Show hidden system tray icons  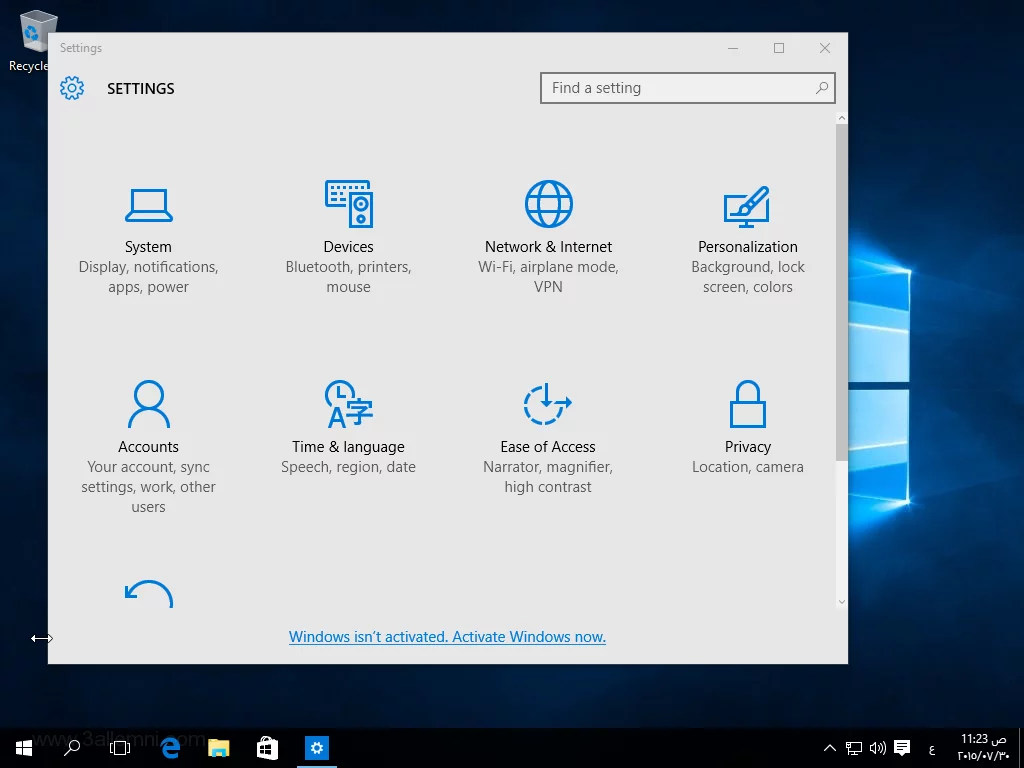[829, 748]
